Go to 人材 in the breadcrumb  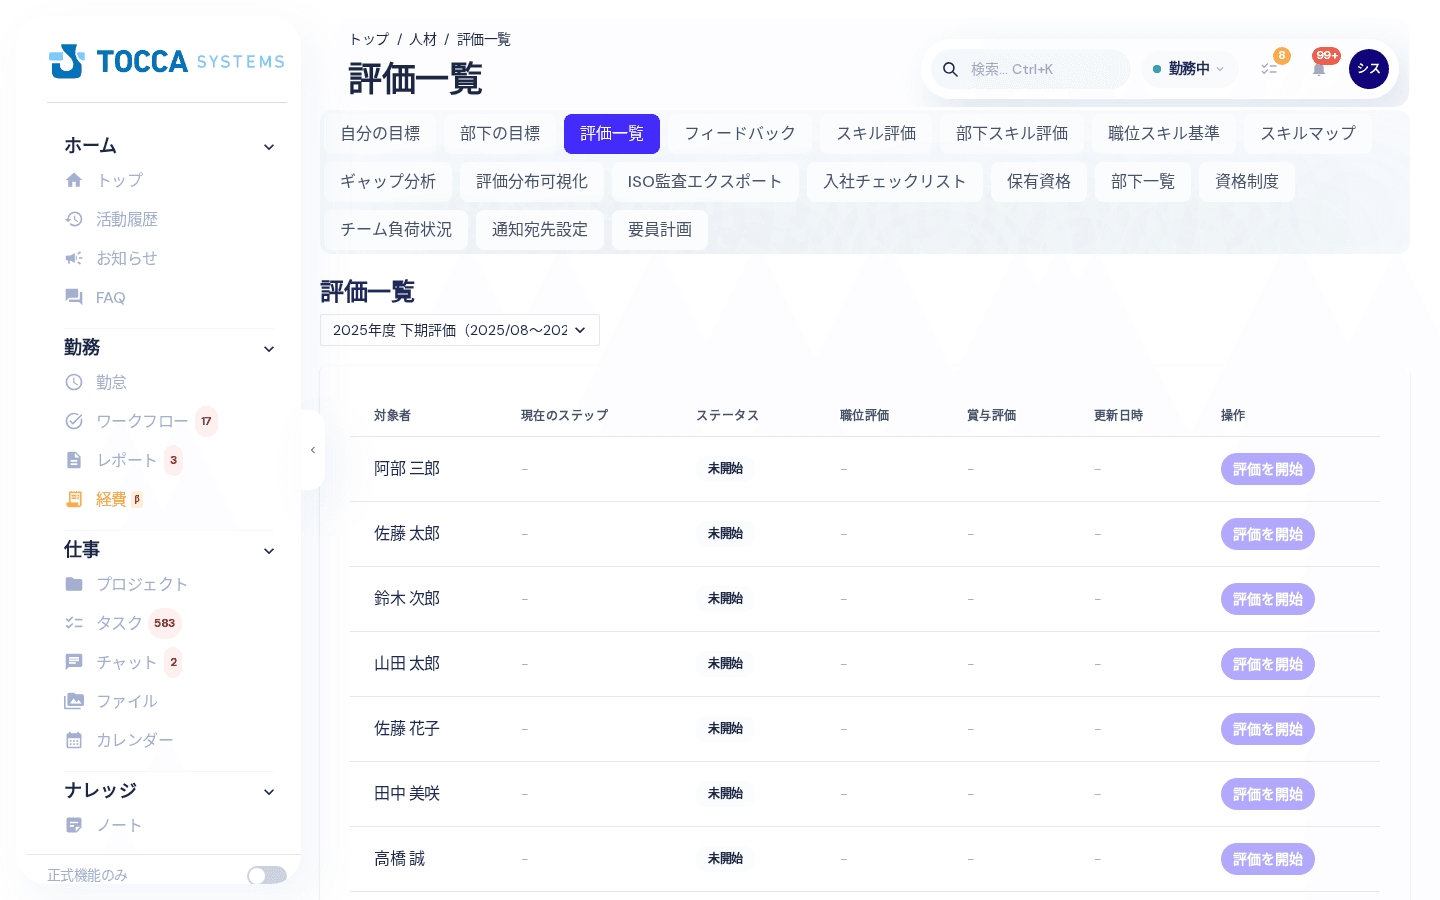pos(423,39)
